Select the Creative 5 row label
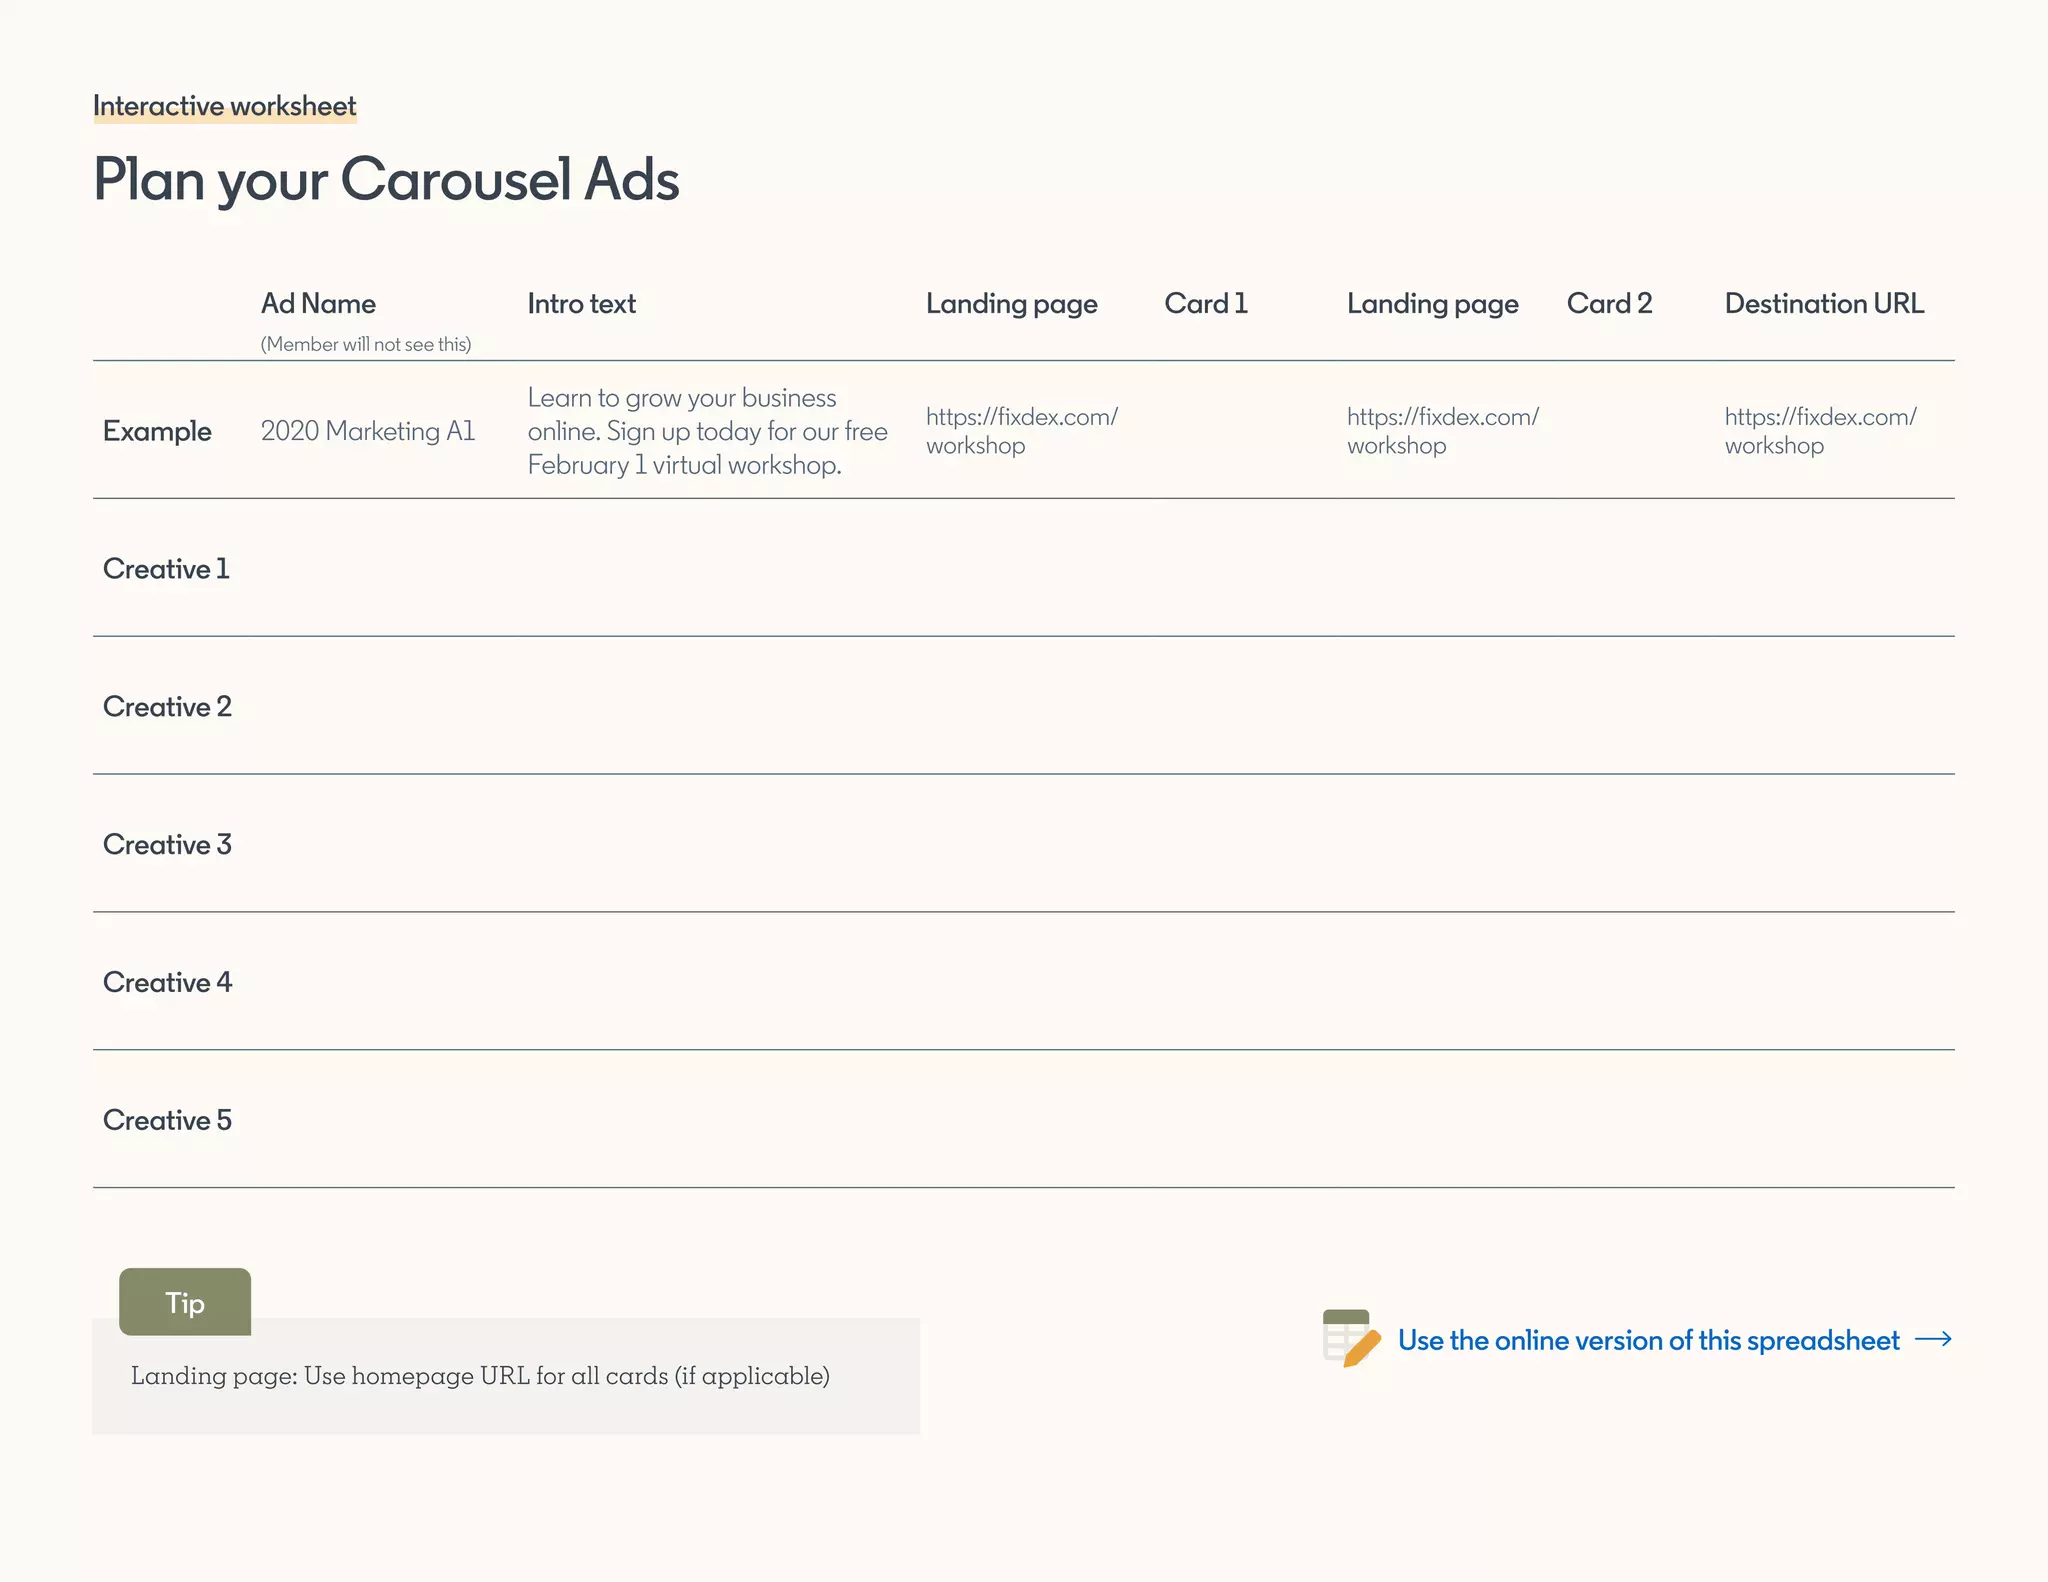 point(167,1121)
